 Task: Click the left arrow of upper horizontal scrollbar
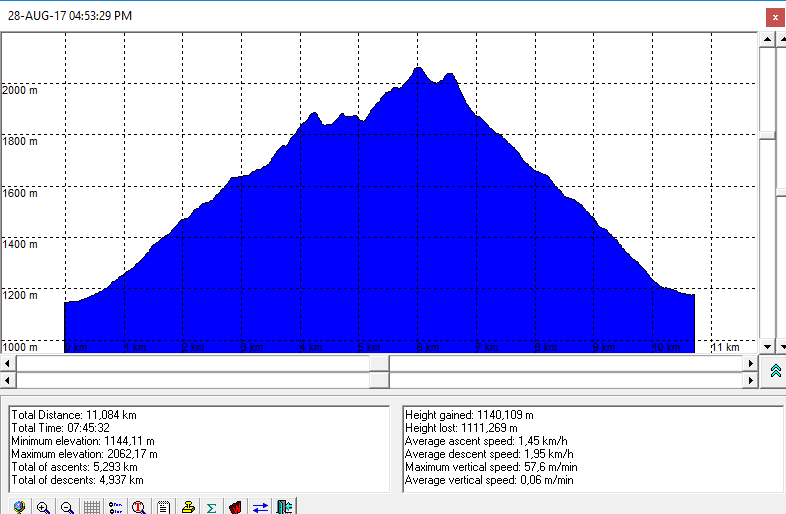click(8, 364)
